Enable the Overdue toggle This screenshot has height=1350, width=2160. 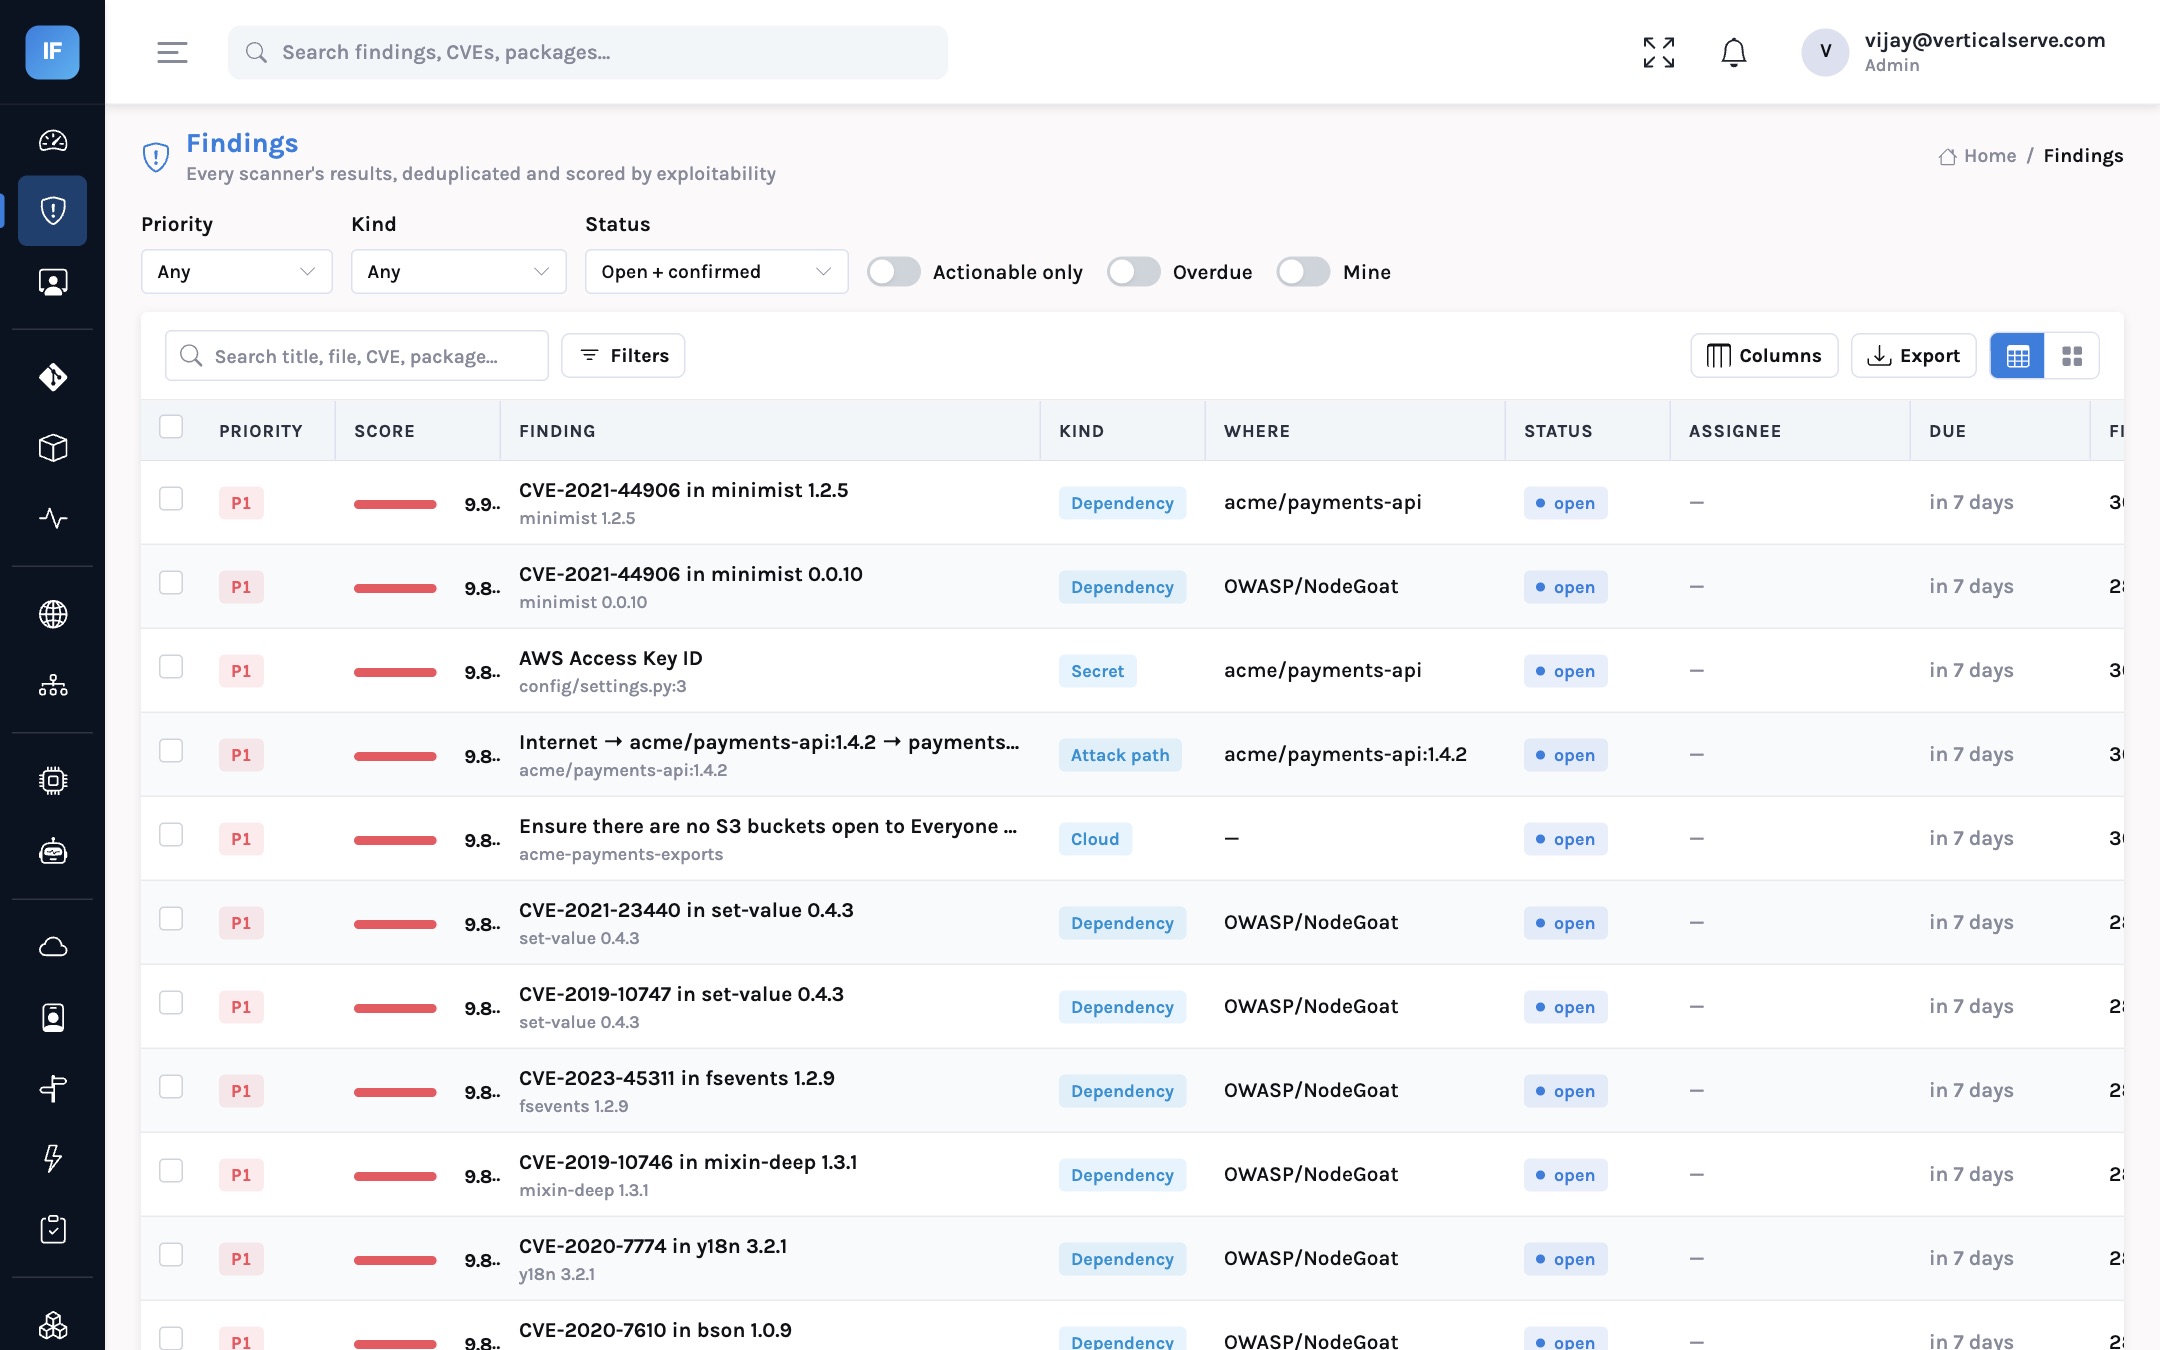point(1134,272)
